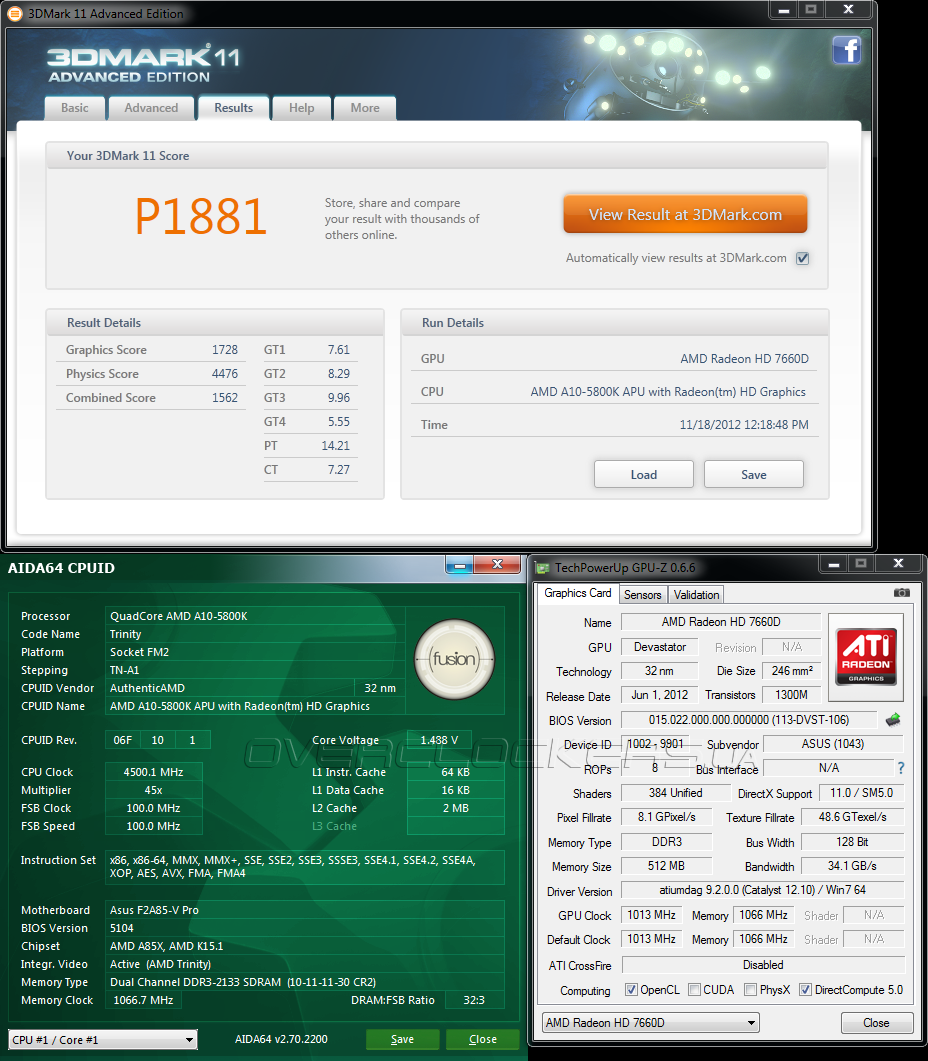Image resolution: width=928 pixels, height=1061 pixels.
Task: Click the Close button in GPU-Z
Action: click(876, 1022)
